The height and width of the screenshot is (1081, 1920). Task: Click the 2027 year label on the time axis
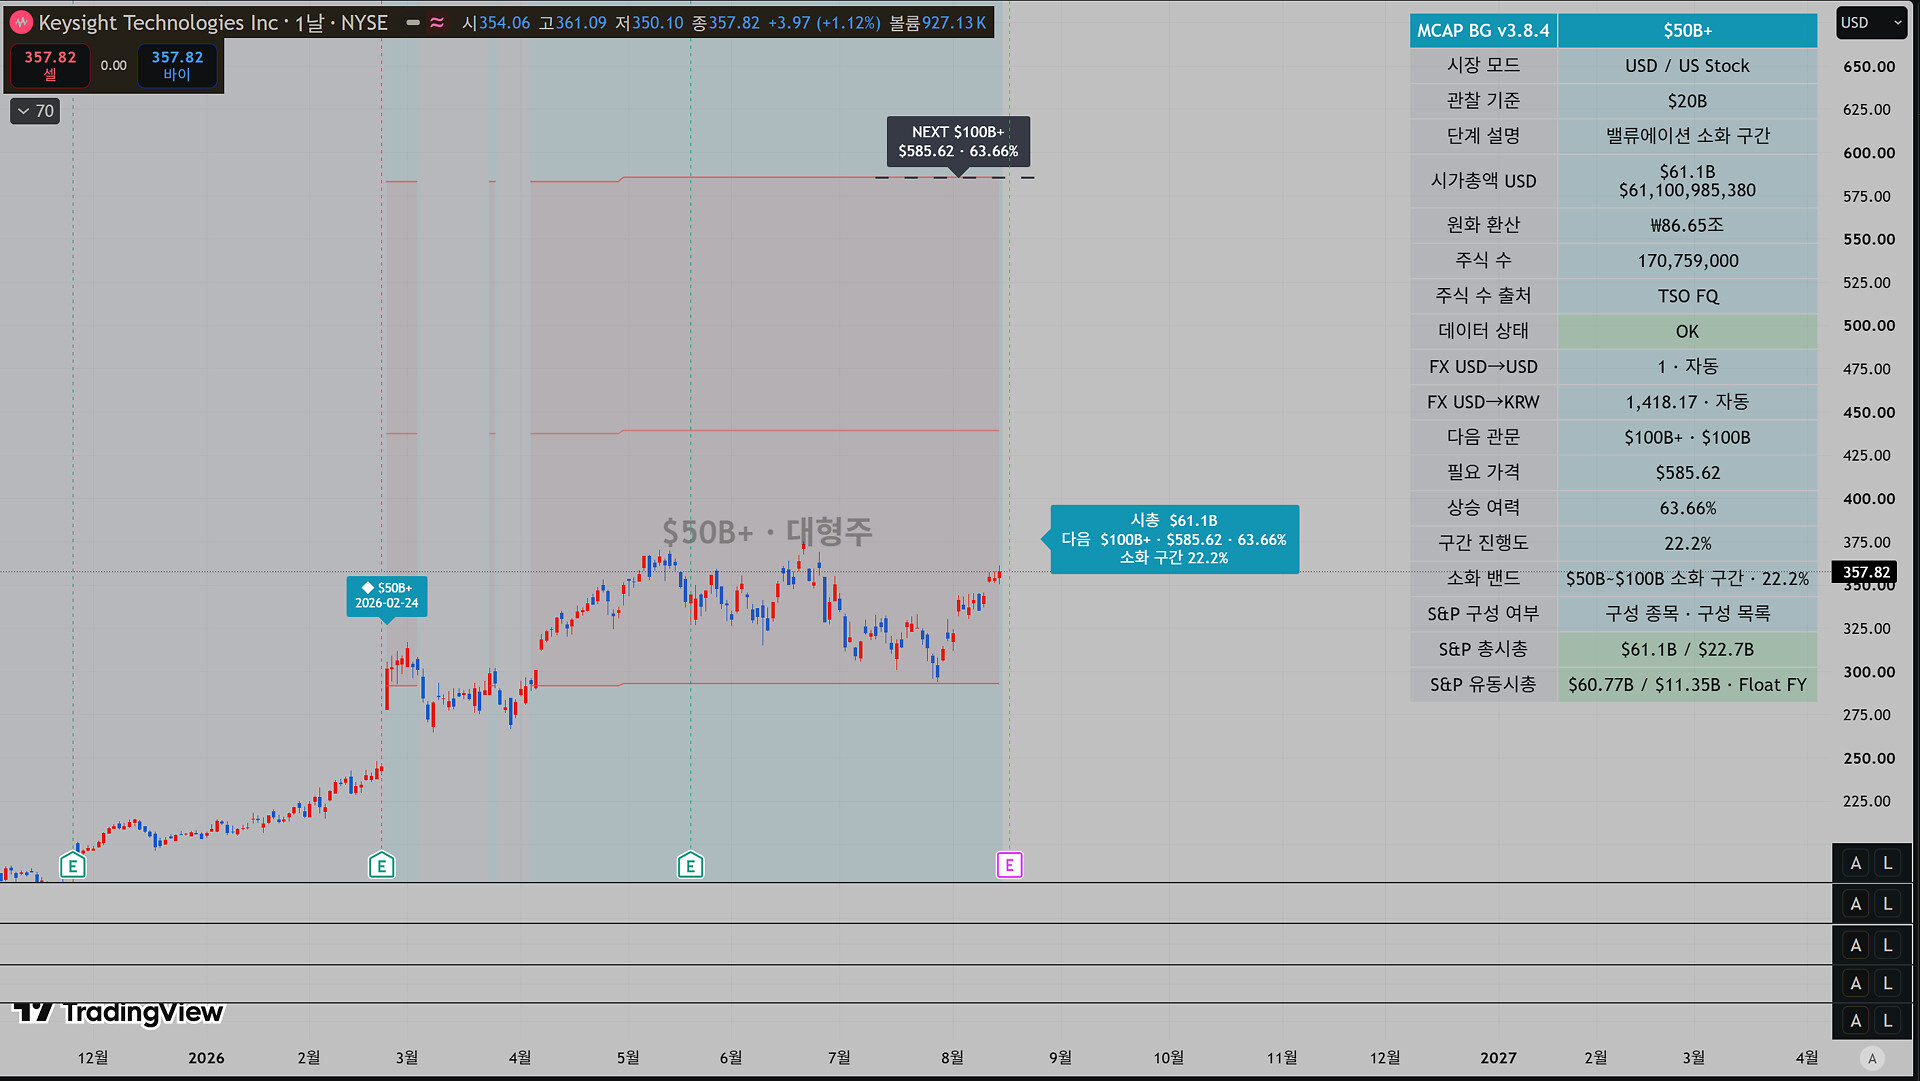click(1498, 1058)
